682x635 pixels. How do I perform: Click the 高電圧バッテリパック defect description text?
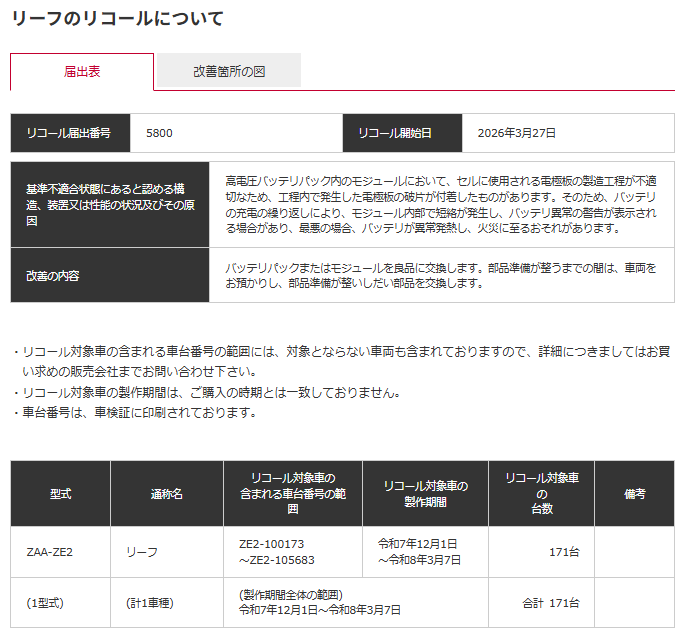tap(440, 204)
